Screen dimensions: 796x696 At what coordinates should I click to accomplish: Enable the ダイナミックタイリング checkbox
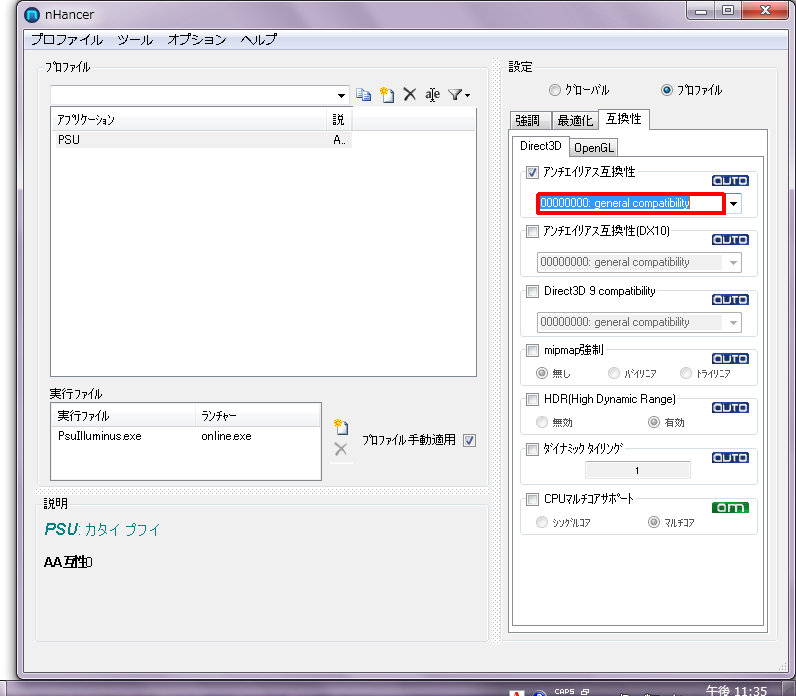coord(532,450)
